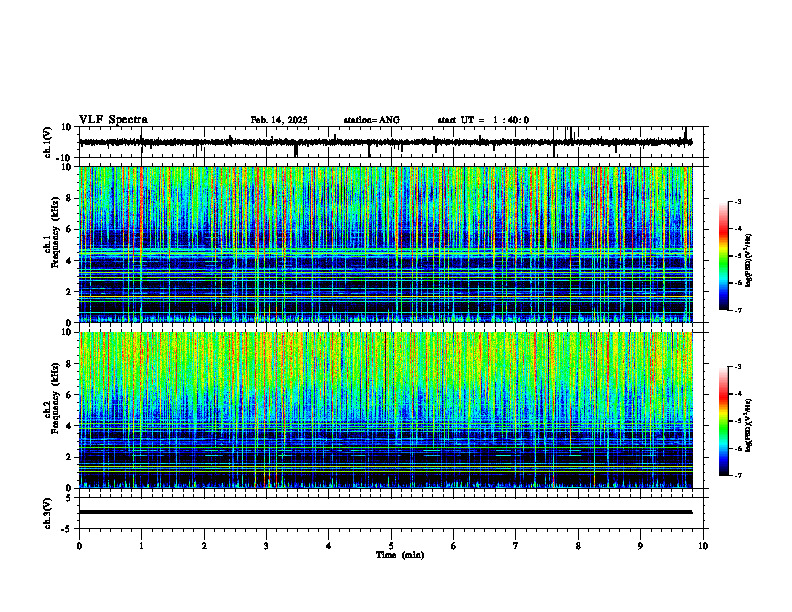
Task: Click the "3" tick on the time axis
Action: (266, 546)
